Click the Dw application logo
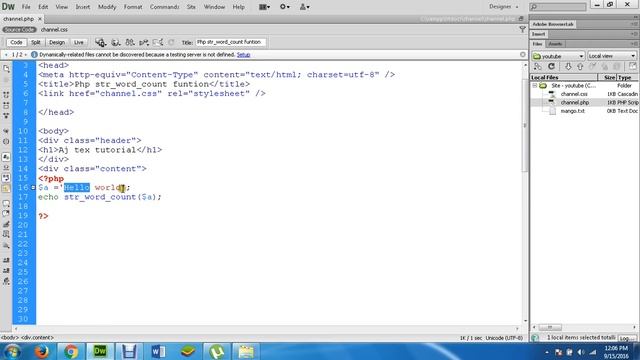Screen dimensions: 640x360 pyautogui.click(x=8, y=7)
